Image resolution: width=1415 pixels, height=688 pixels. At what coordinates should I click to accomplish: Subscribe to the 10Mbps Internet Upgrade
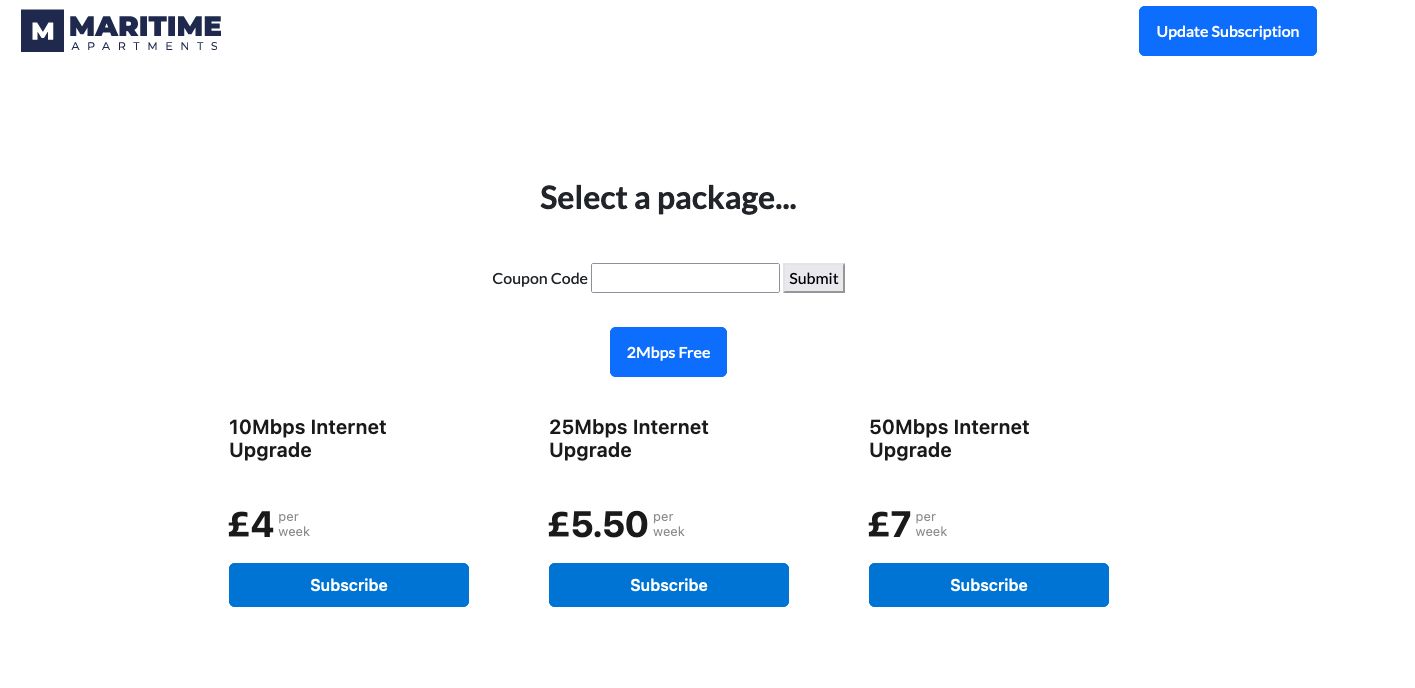coord(348,585)
